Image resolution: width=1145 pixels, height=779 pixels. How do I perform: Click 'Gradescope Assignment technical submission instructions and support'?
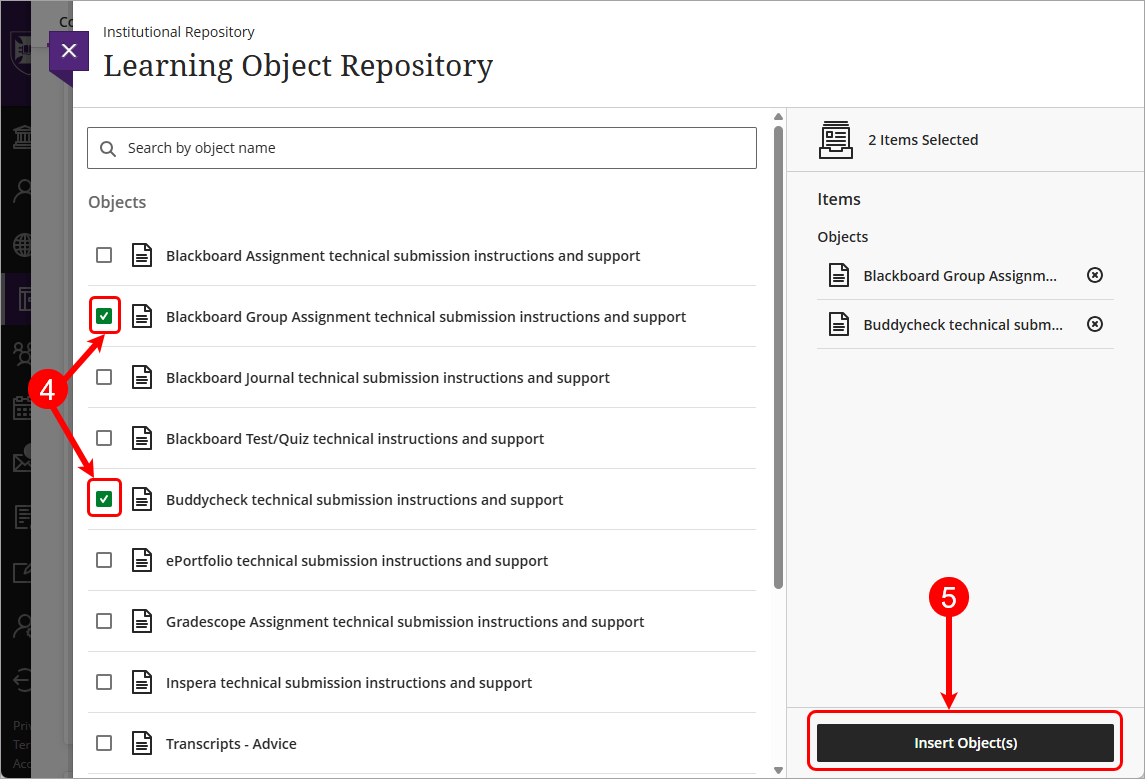point(405,622)
